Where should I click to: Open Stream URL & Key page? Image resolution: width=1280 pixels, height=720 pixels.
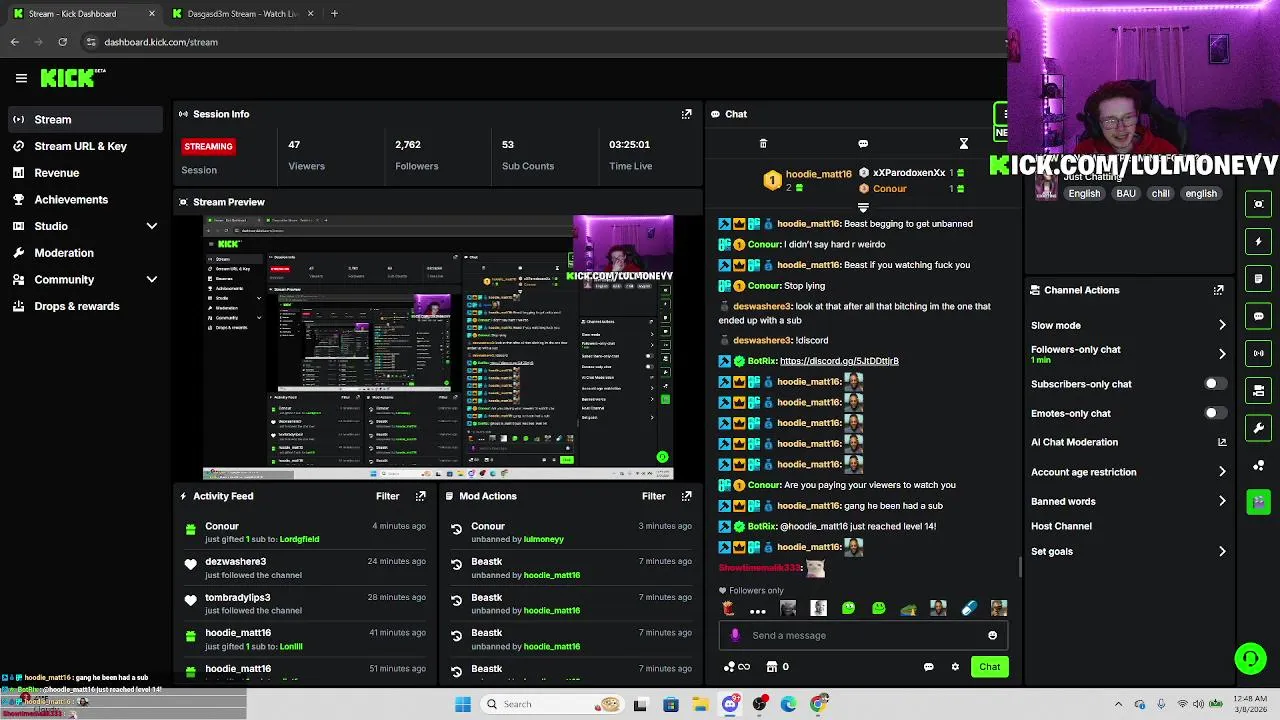pos(82,146)
